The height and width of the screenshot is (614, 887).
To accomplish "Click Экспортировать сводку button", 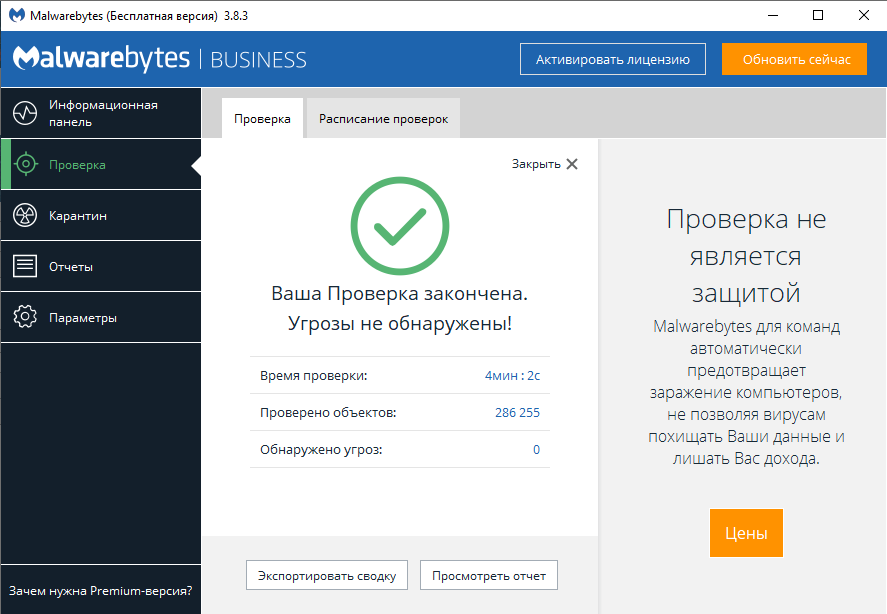I will [327, 575].
